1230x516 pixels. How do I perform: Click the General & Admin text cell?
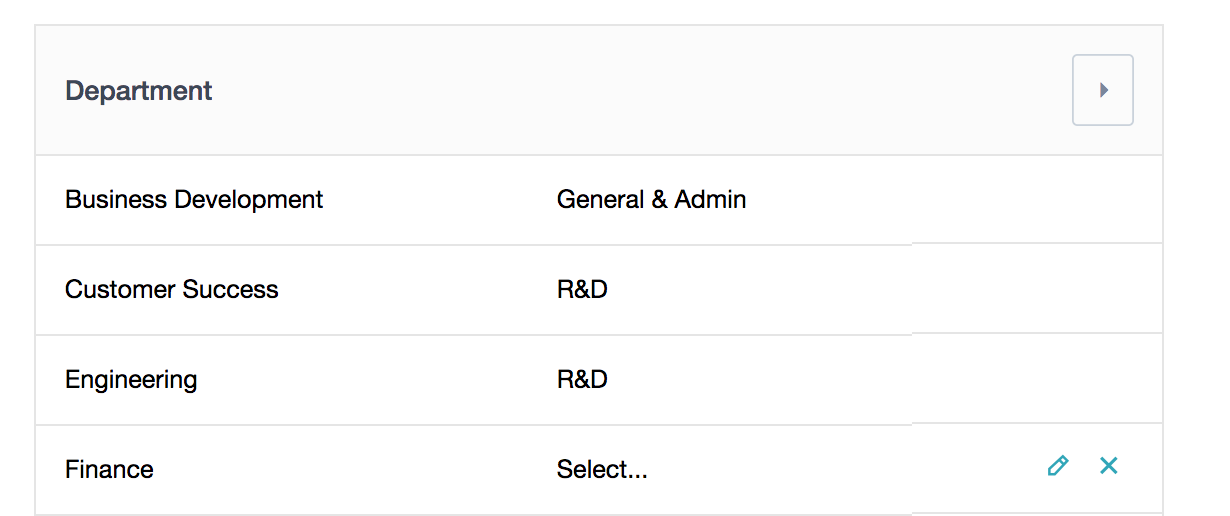coord(651,199)
